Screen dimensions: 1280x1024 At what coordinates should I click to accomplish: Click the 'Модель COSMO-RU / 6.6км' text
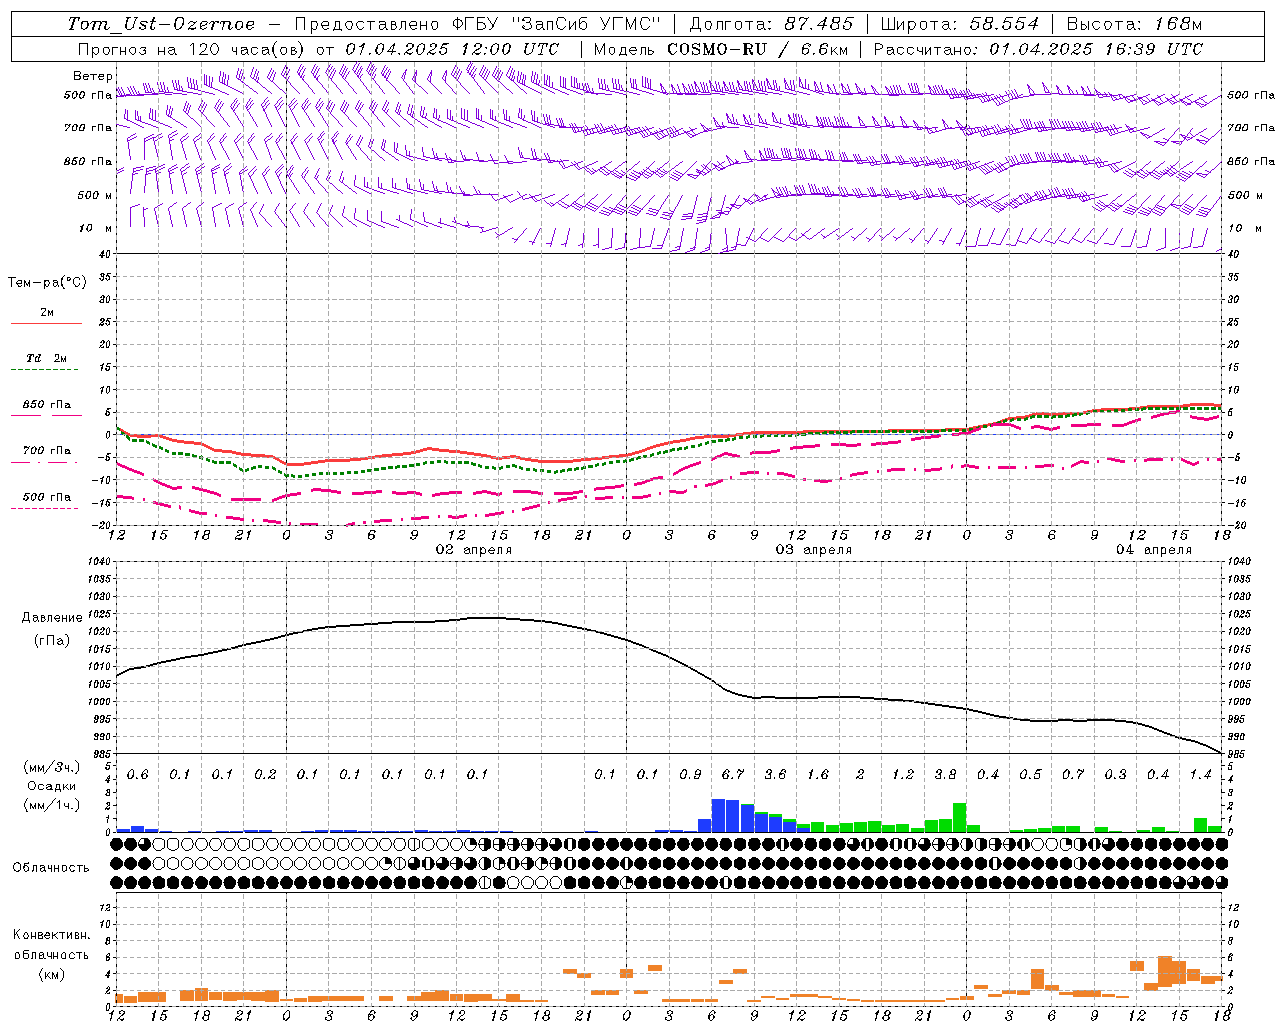[x=721, y=49]
